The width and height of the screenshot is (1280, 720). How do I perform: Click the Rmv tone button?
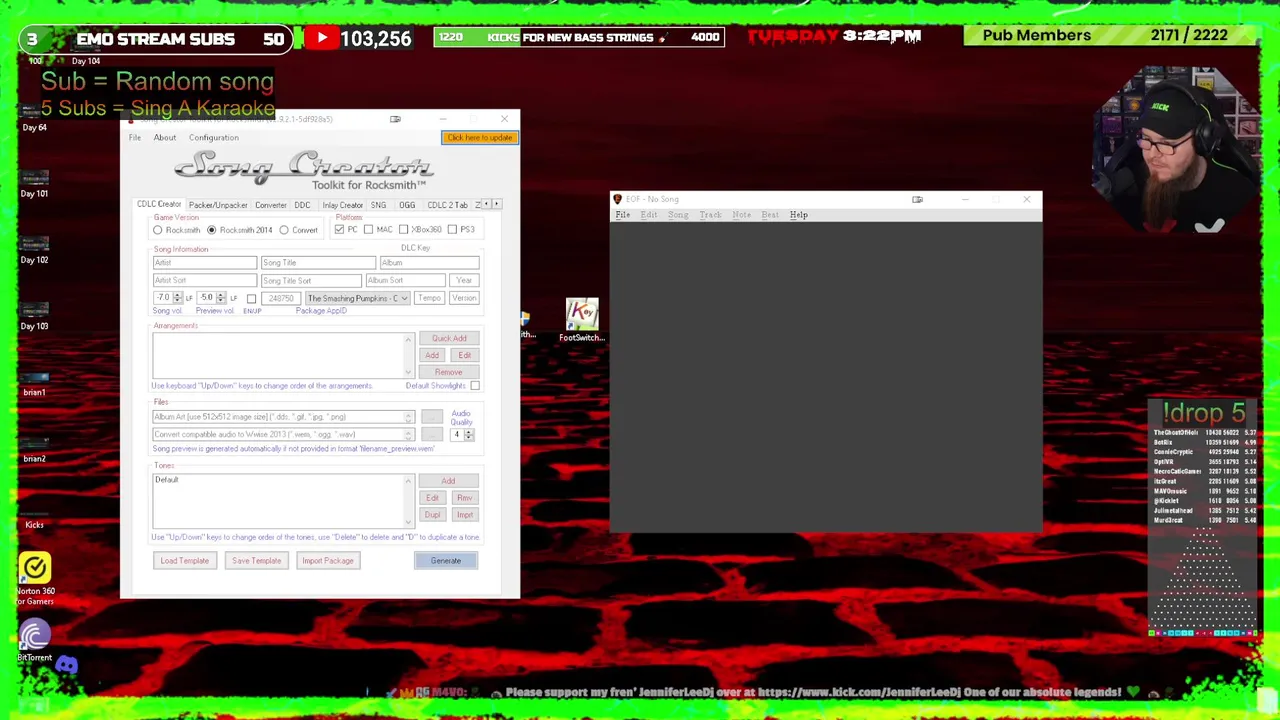coord(465,498)
